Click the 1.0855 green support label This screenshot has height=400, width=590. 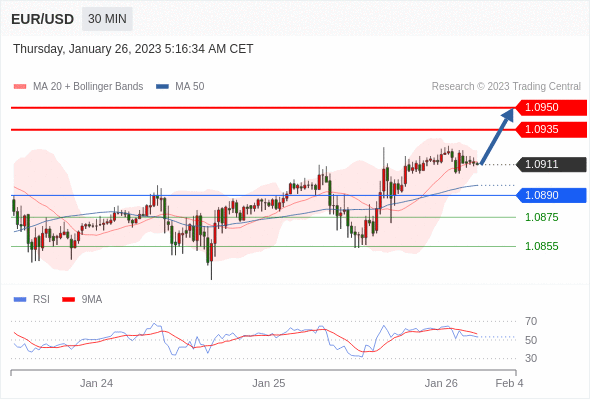(x=541, y=246)
